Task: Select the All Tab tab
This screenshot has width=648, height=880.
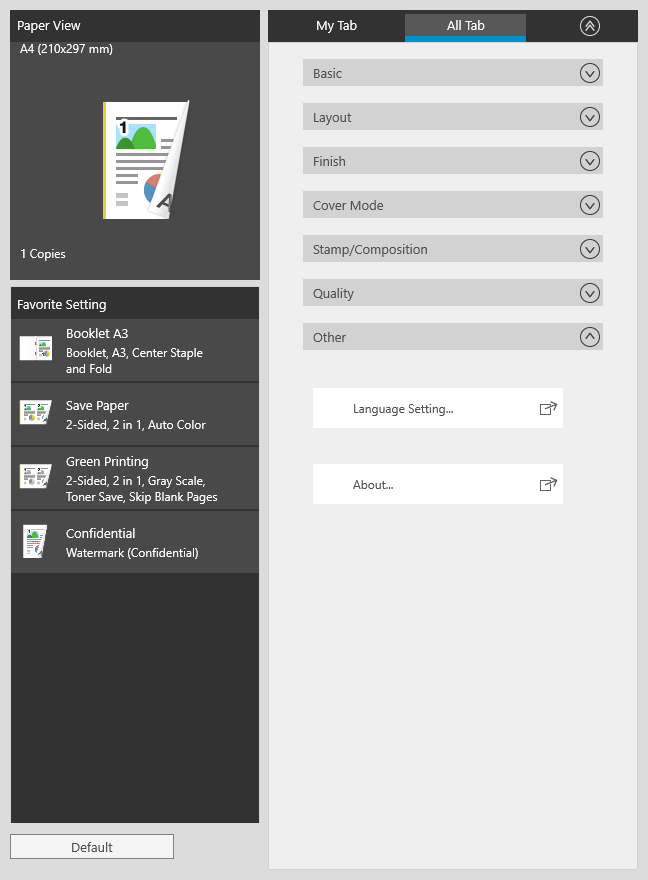Action: click(x=465, y=26)
